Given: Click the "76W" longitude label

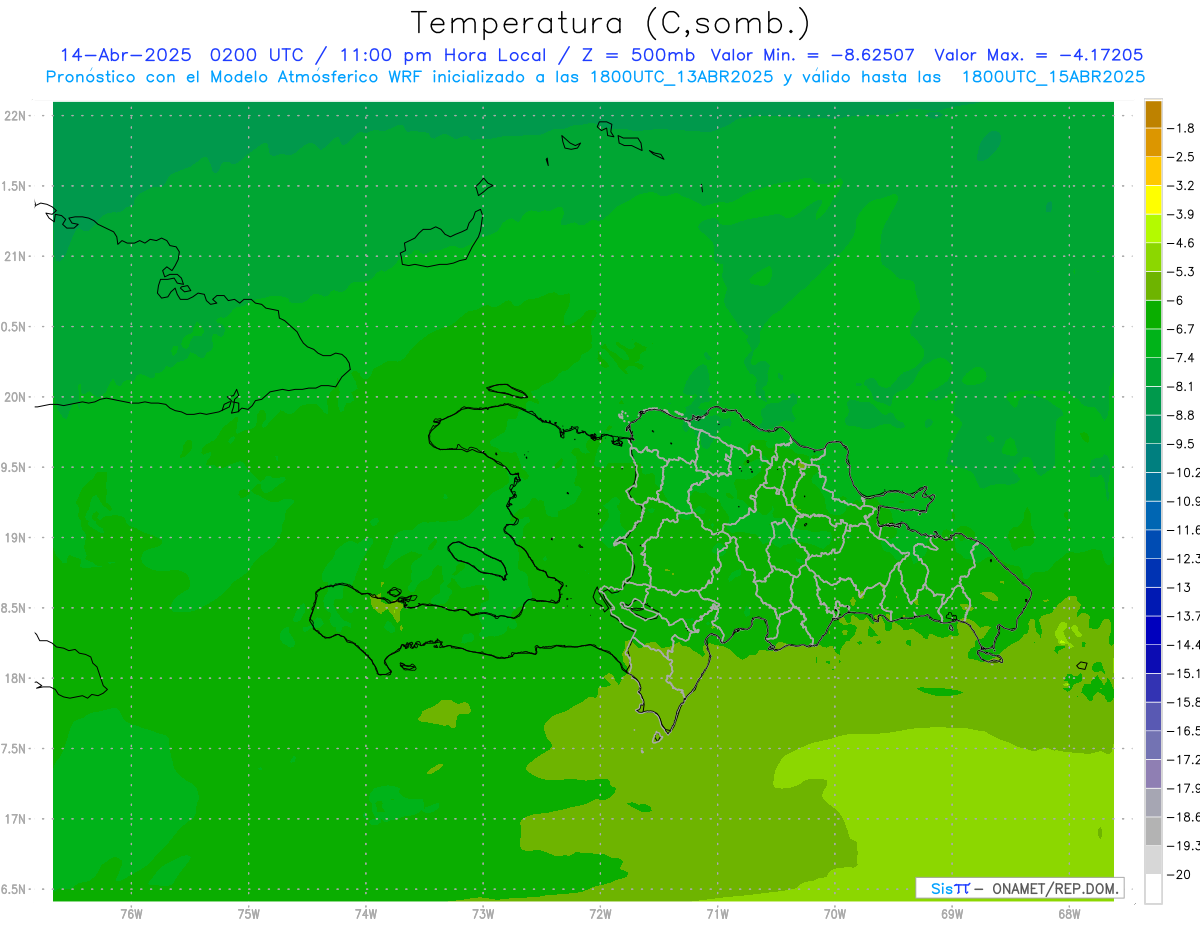Looking at the screenshot, I should (131, 914).
